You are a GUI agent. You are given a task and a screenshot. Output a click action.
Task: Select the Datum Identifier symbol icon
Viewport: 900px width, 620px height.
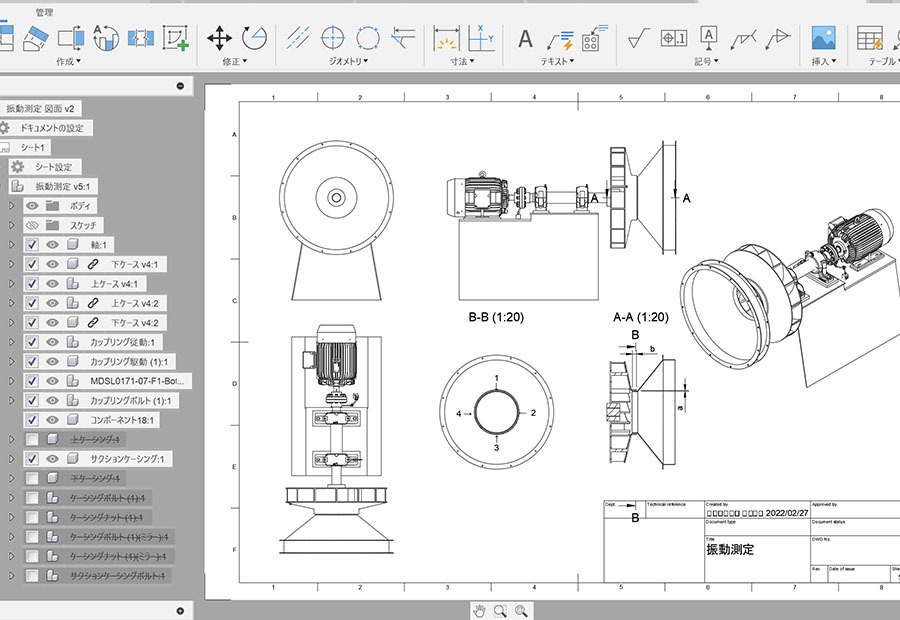tap(708, 38)
